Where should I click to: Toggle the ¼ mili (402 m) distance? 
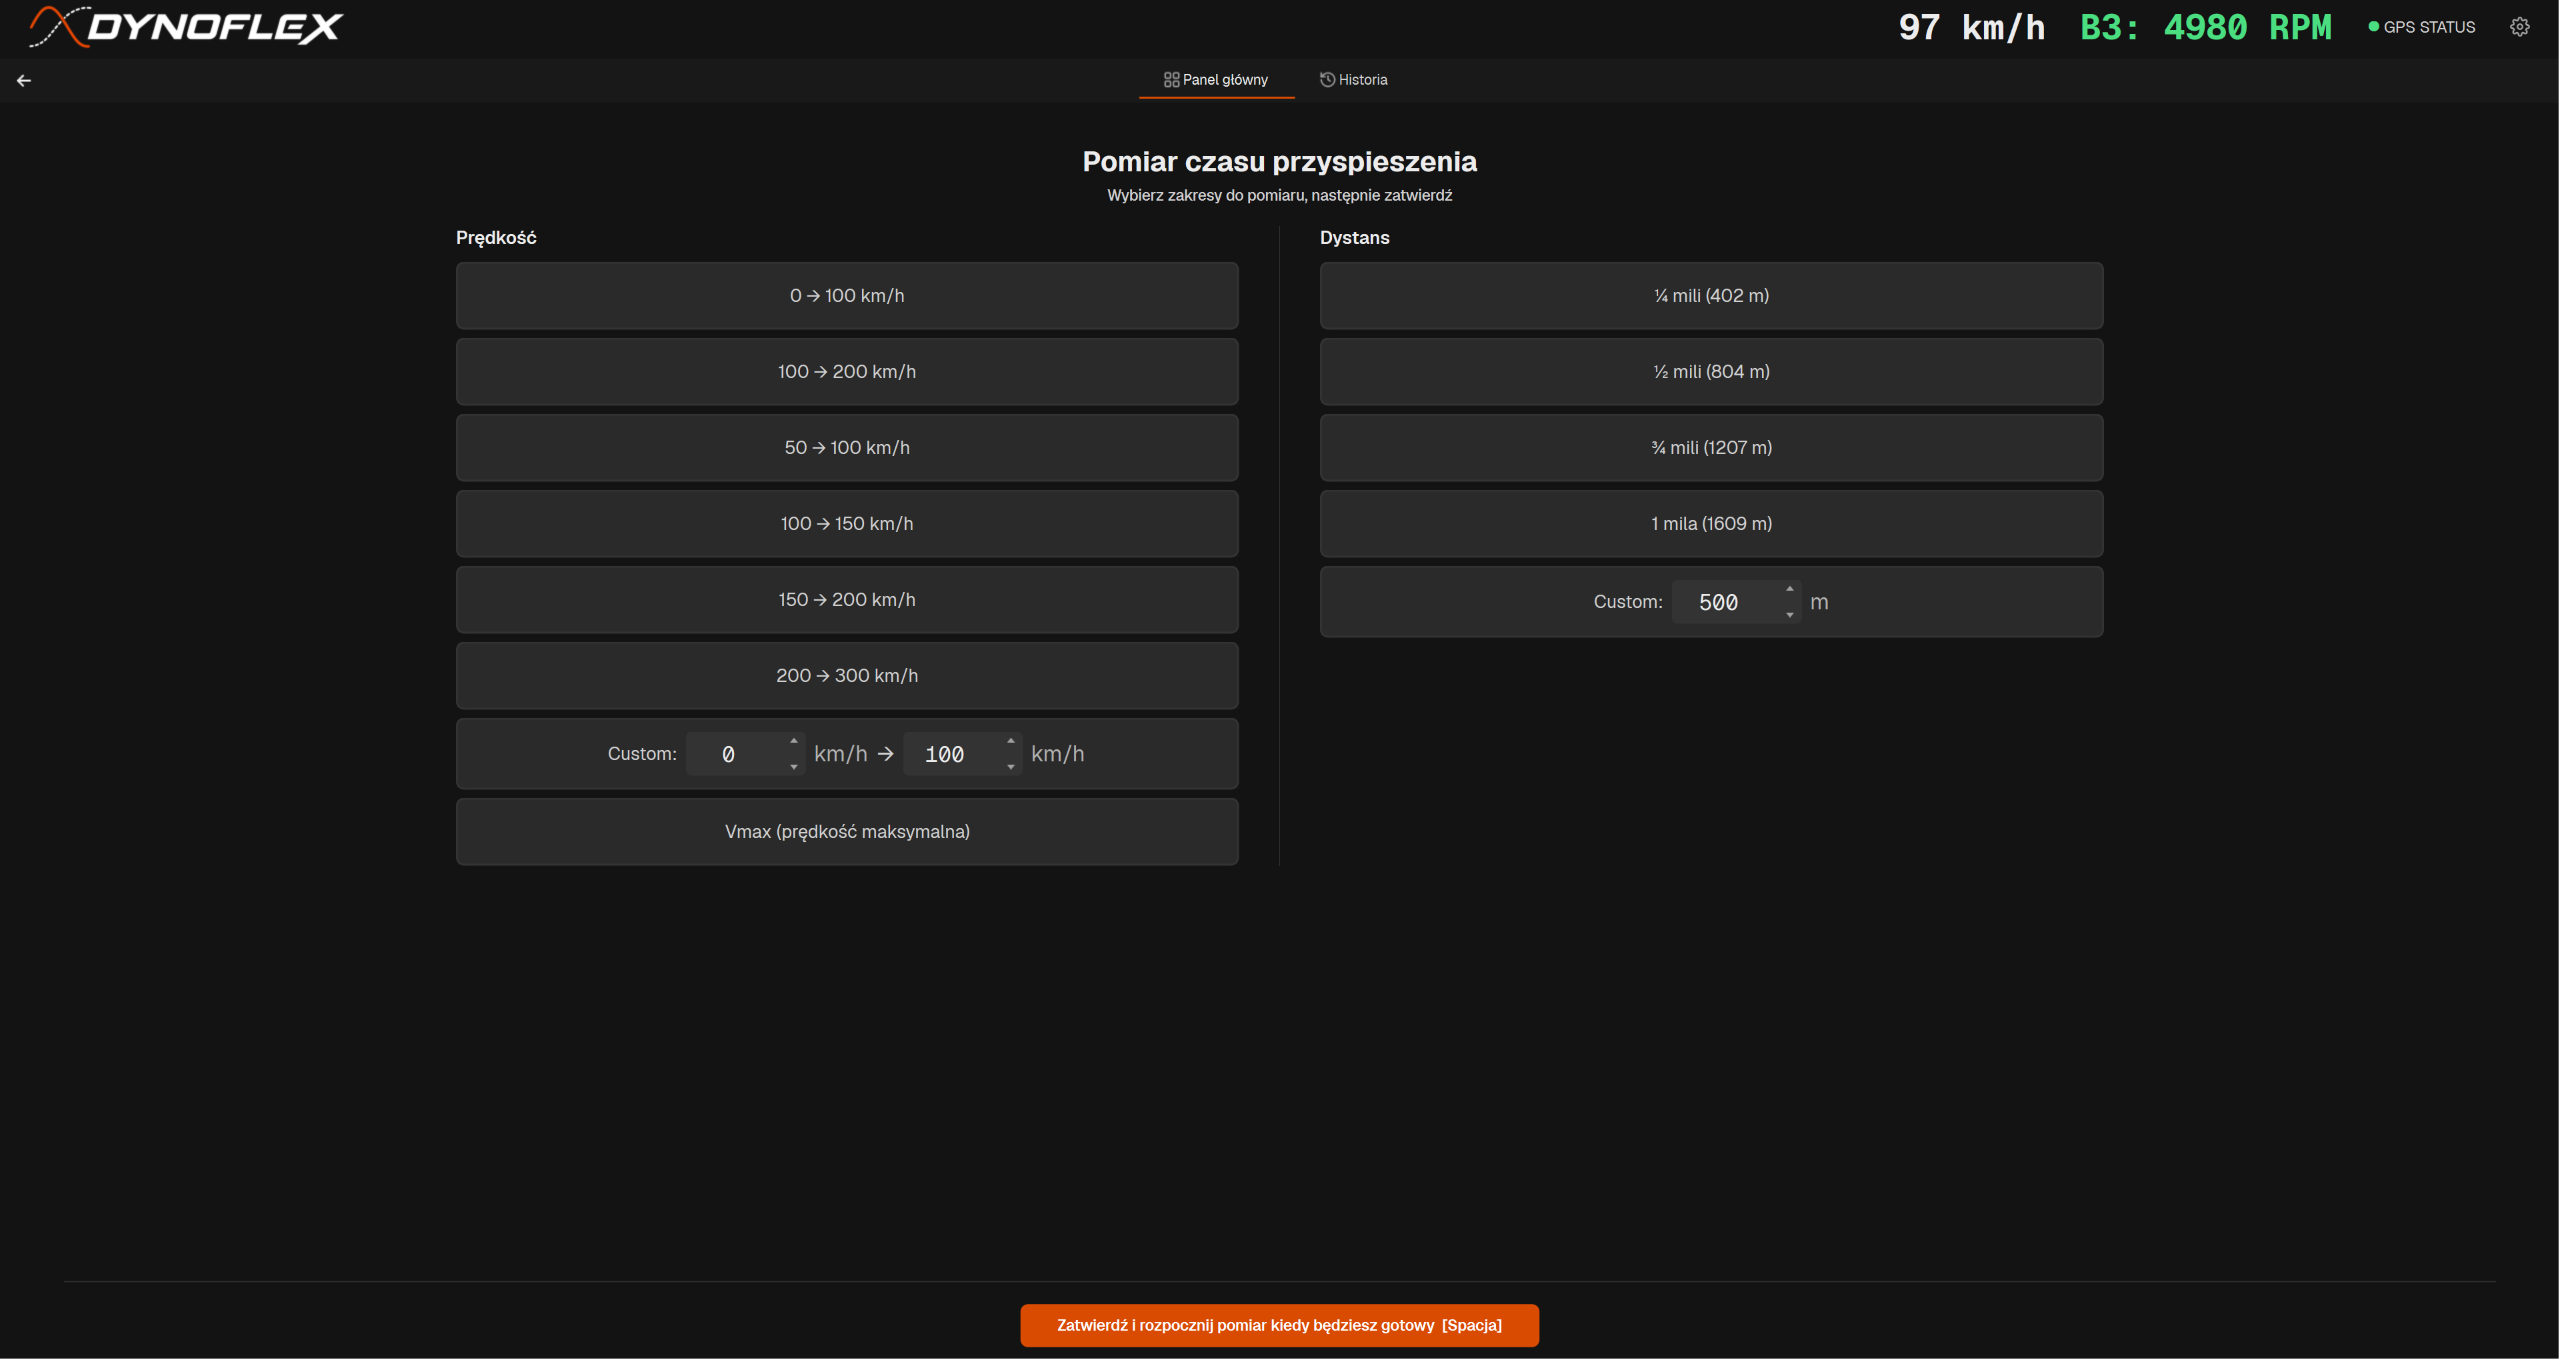1711,296
